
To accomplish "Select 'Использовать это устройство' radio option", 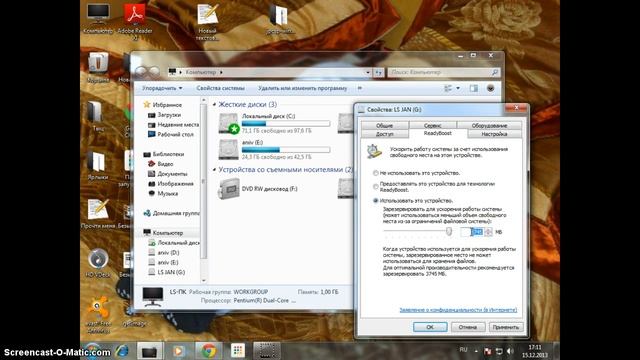I will [375, 200].
